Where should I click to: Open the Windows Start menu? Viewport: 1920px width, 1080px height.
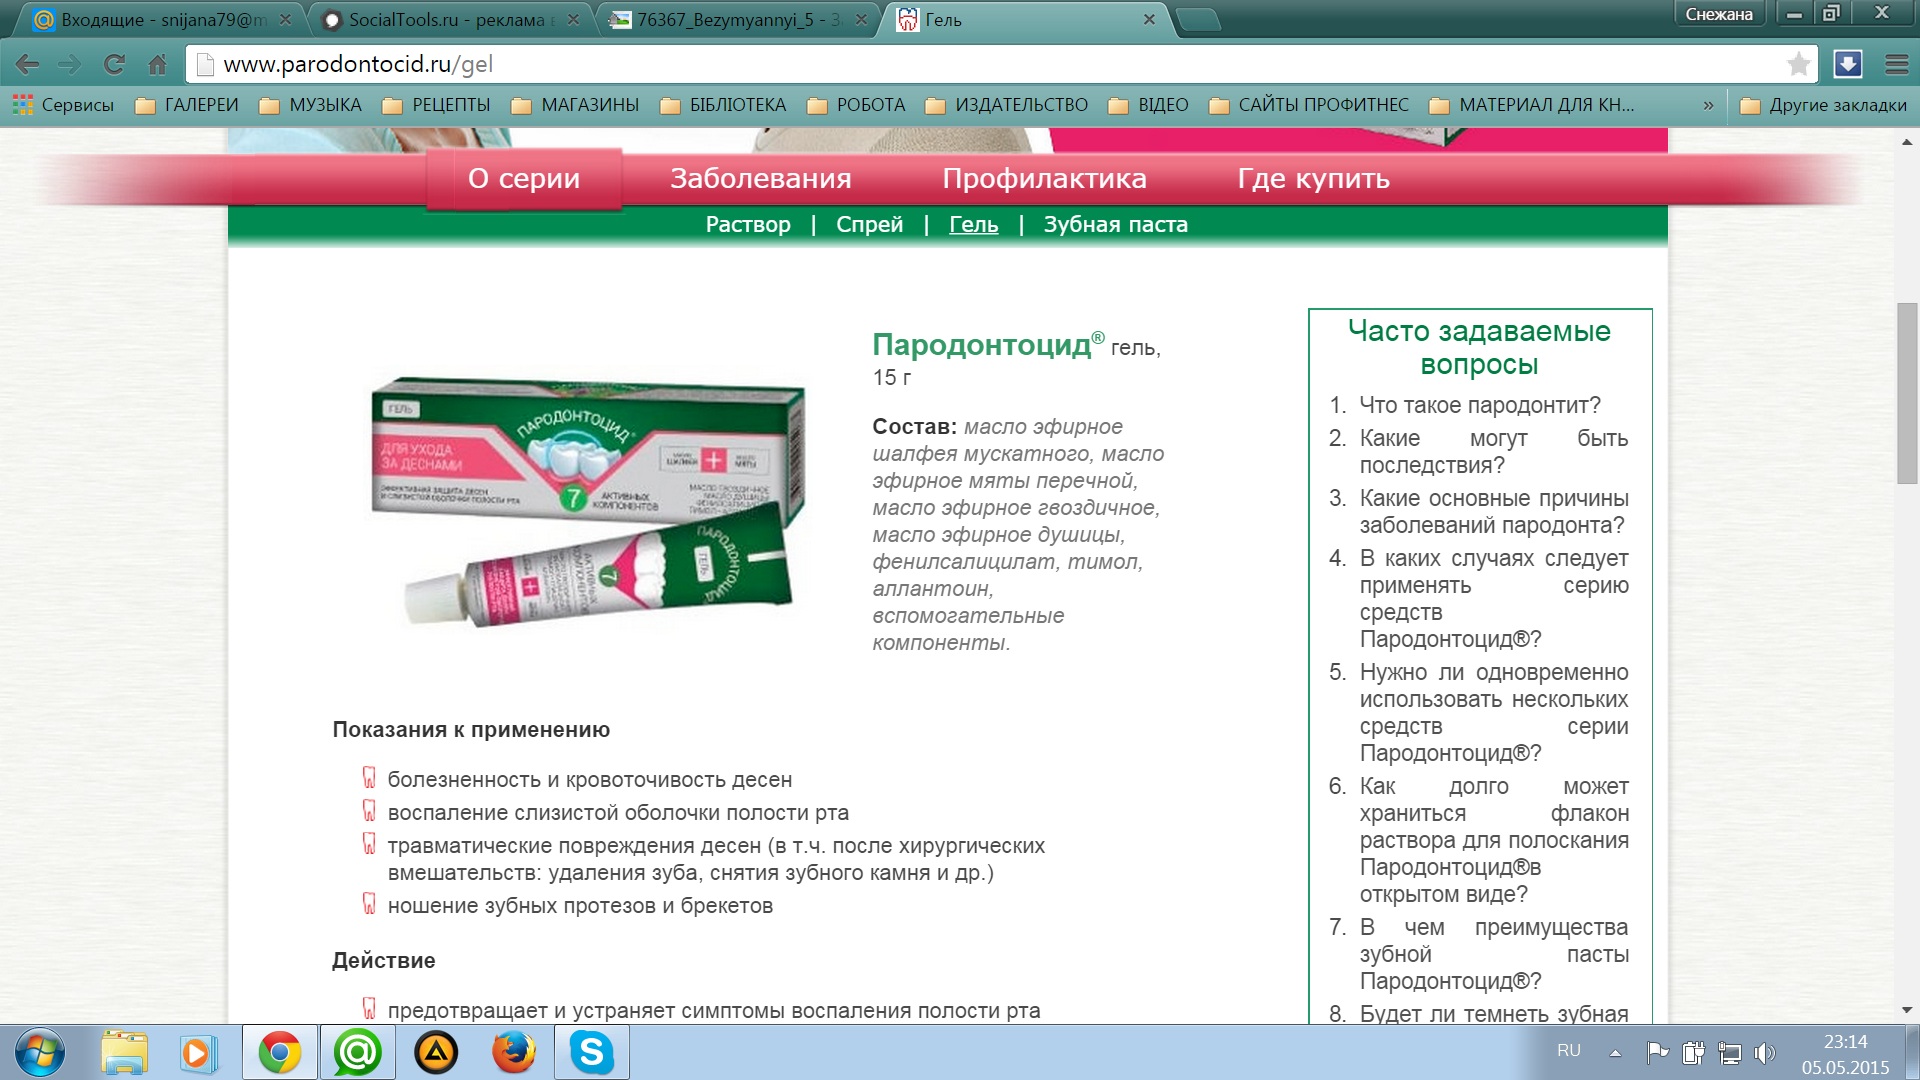click(40, 1053)
